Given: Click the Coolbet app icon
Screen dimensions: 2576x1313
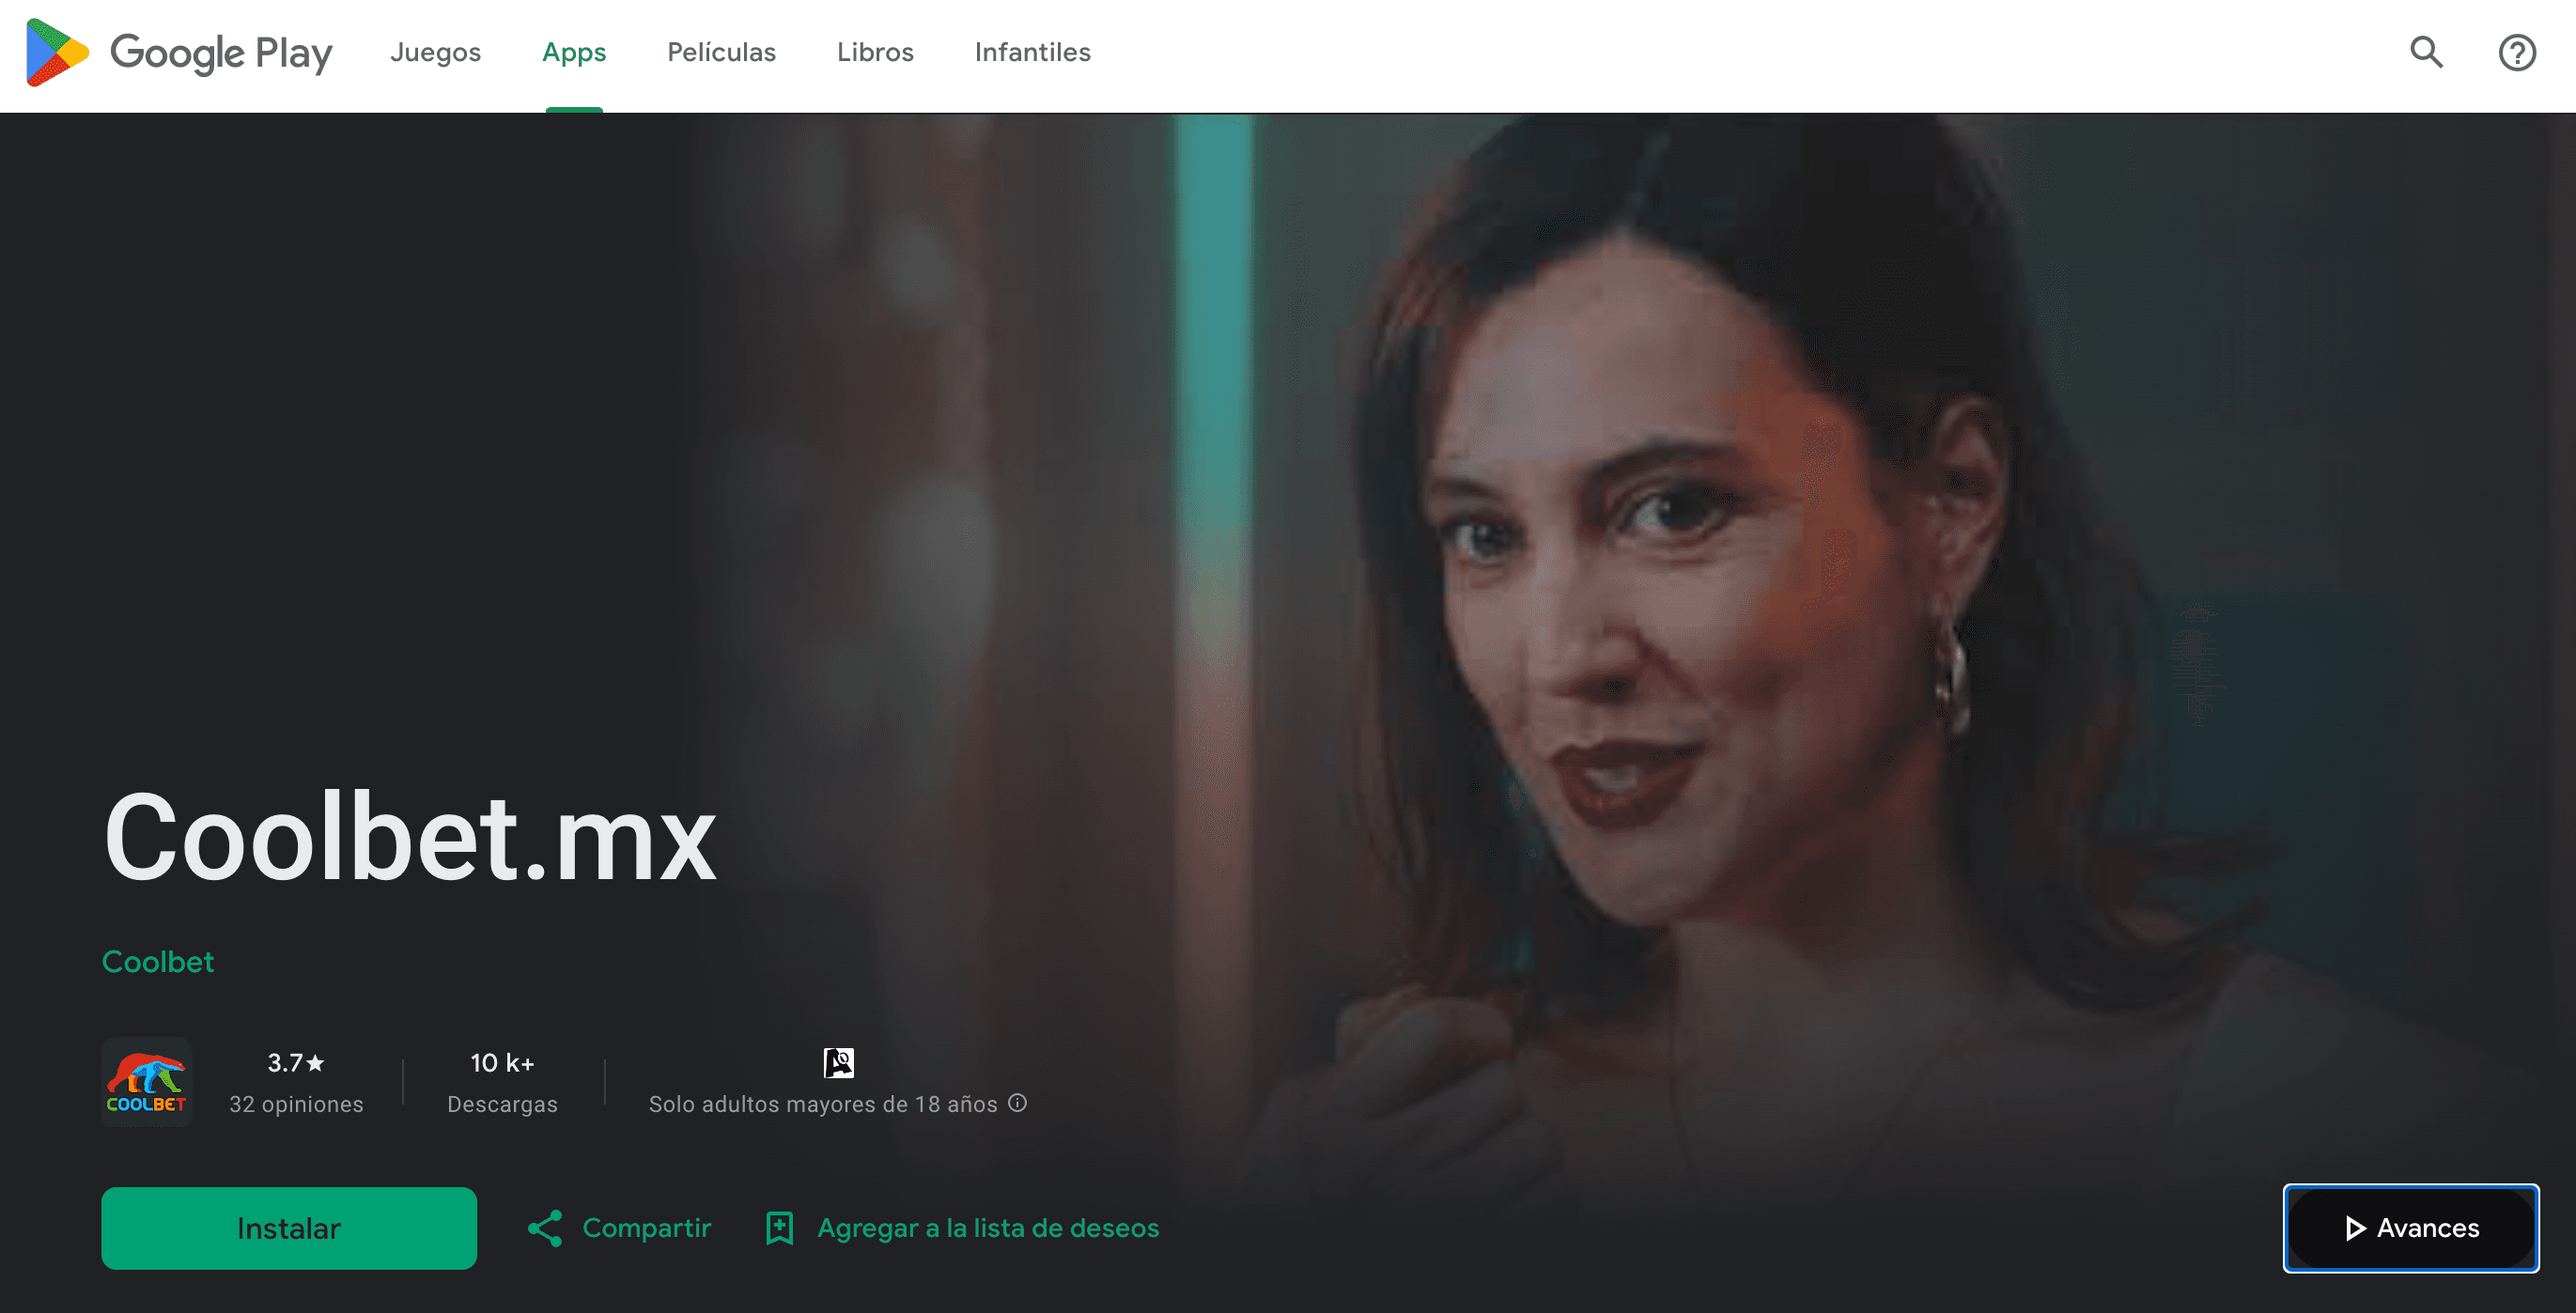Looking at the screenshot, I should tap(149, 1080).
